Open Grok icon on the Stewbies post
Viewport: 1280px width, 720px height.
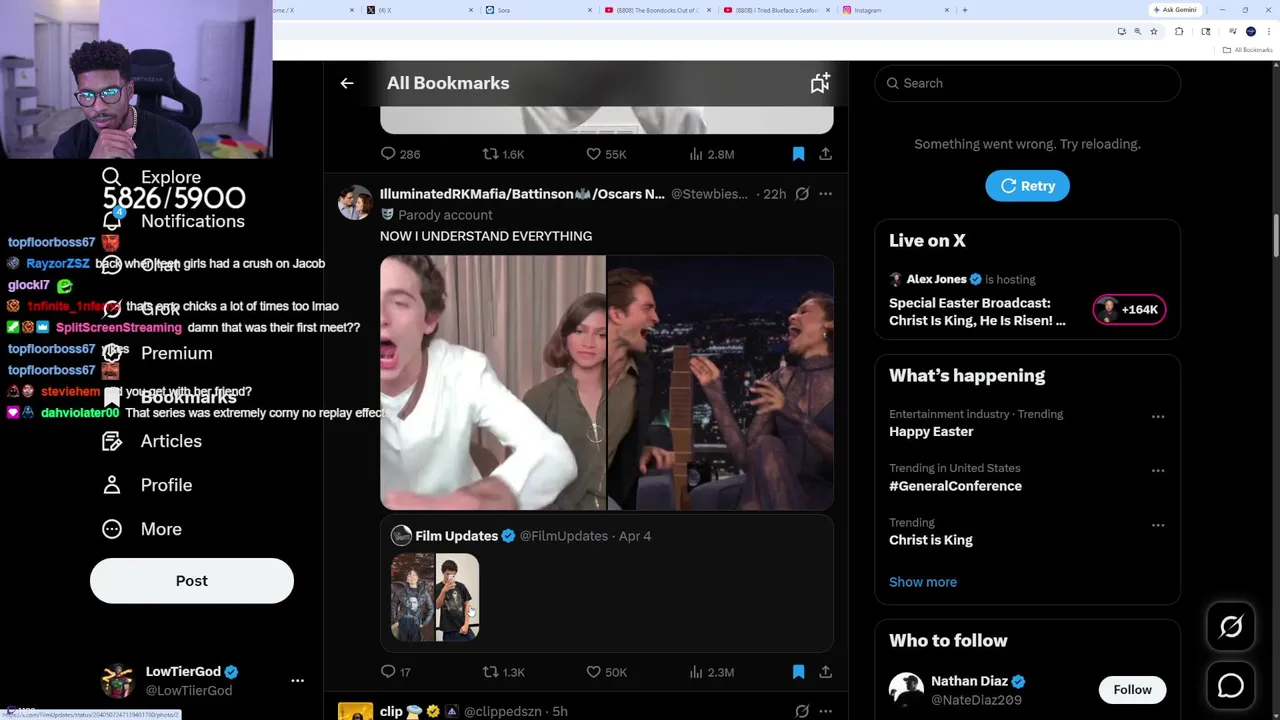click(802, 194)
